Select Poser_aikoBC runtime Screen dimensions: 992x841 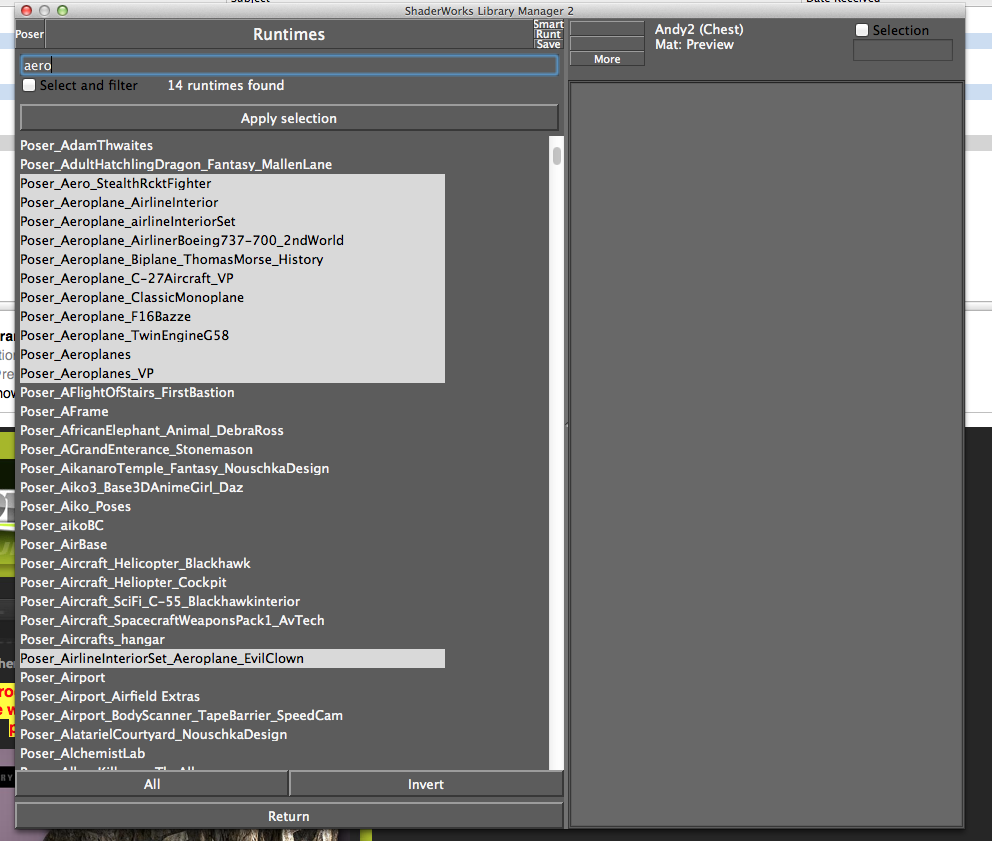click(232, 525)
